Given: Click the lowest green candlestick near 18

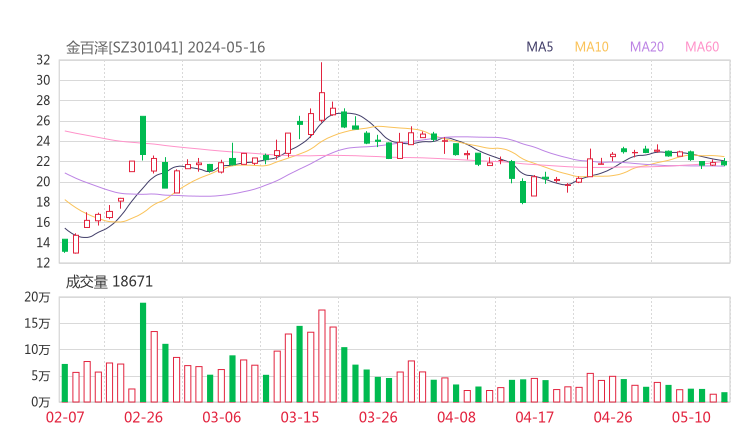Looking at the screenshot, I should pos(523,192).
